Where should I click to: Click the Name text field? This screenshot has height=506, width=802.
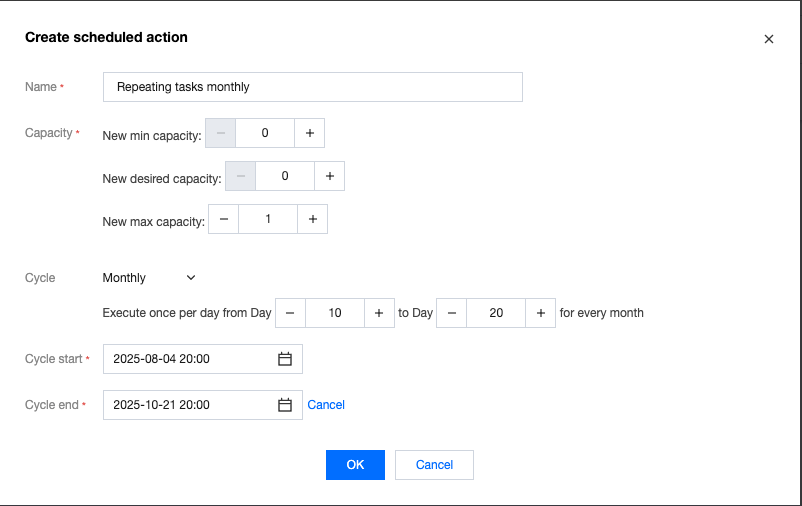pos(312,87)
